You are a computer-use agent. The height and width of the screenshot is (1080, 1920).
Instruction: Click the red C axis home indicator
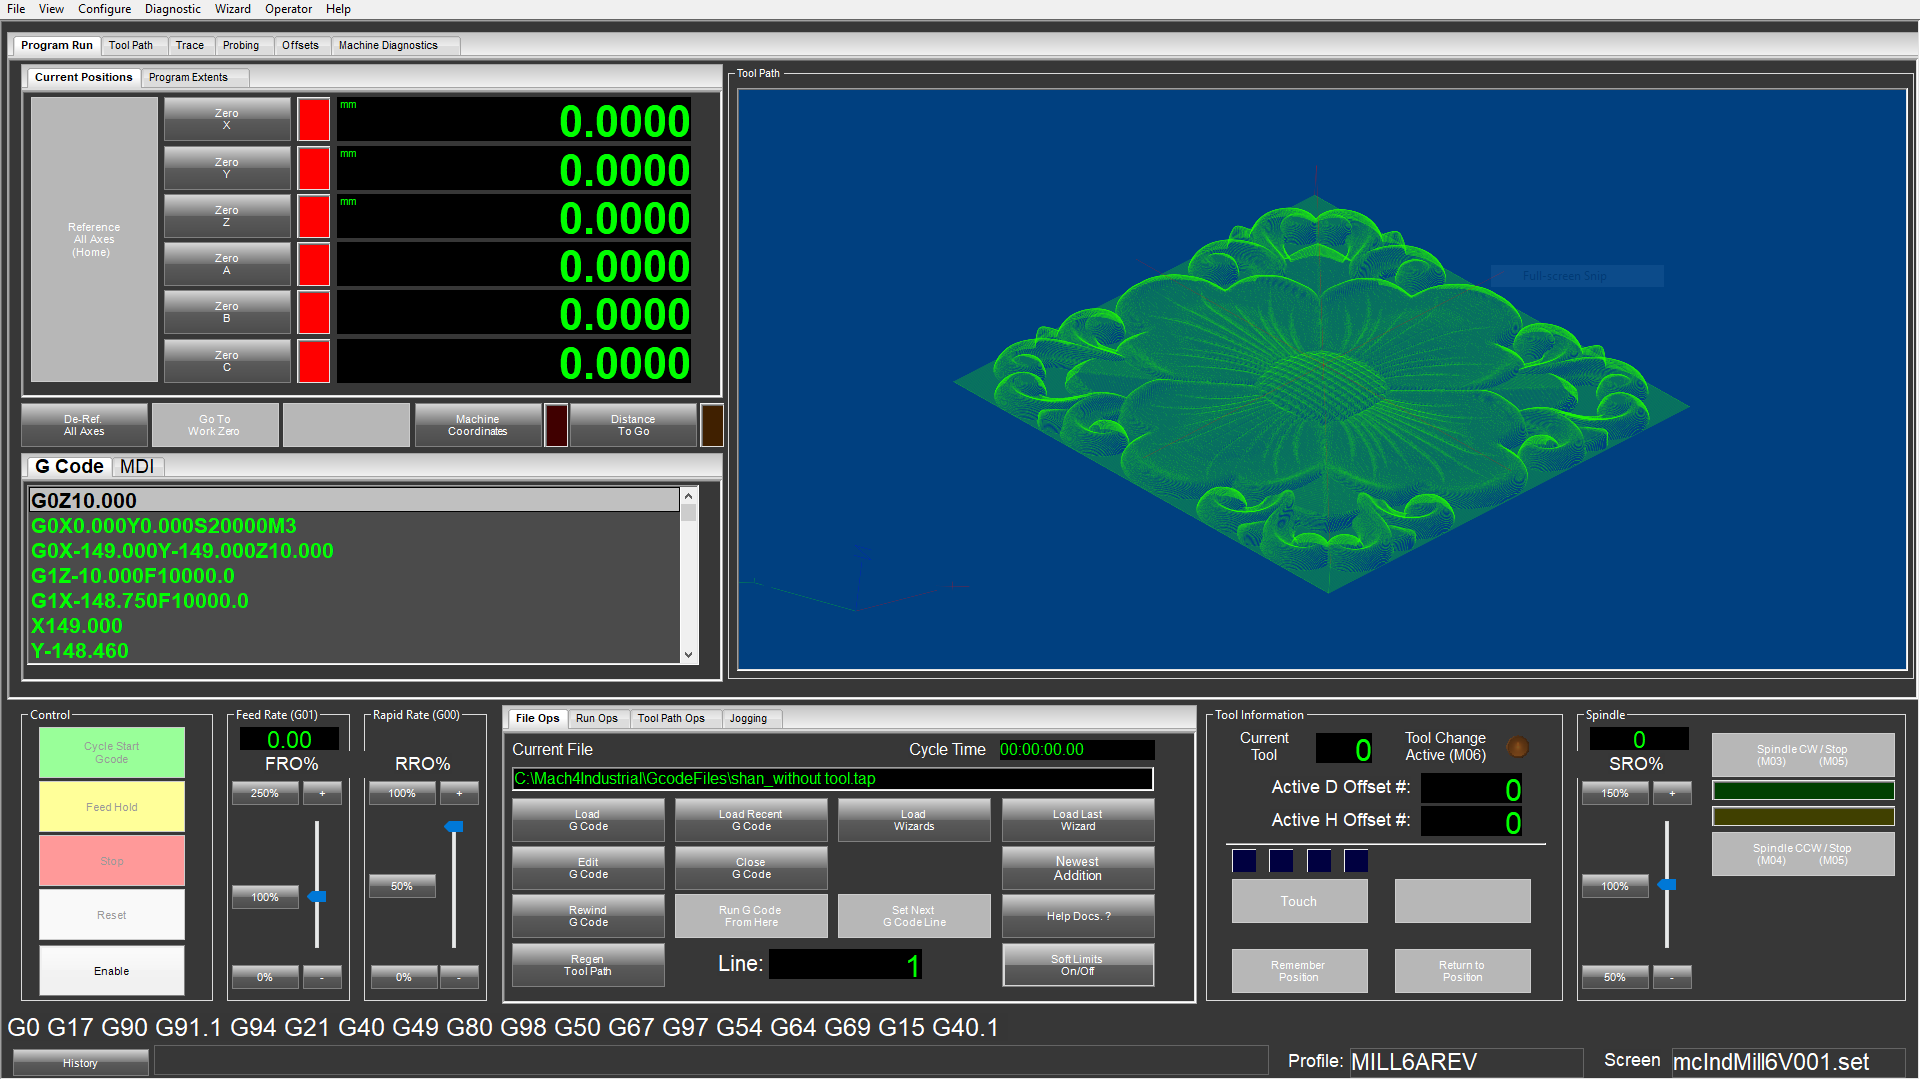pyautogui.click(x=313, y=361)
